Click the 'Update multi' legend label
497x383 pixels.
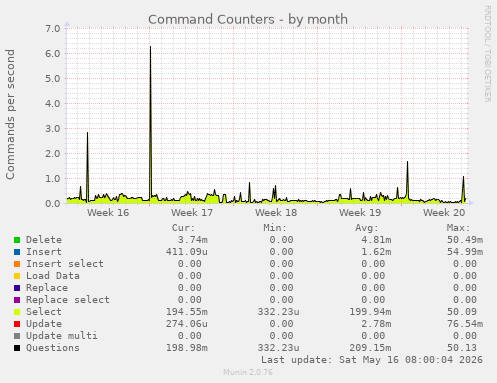click(62, 336)
